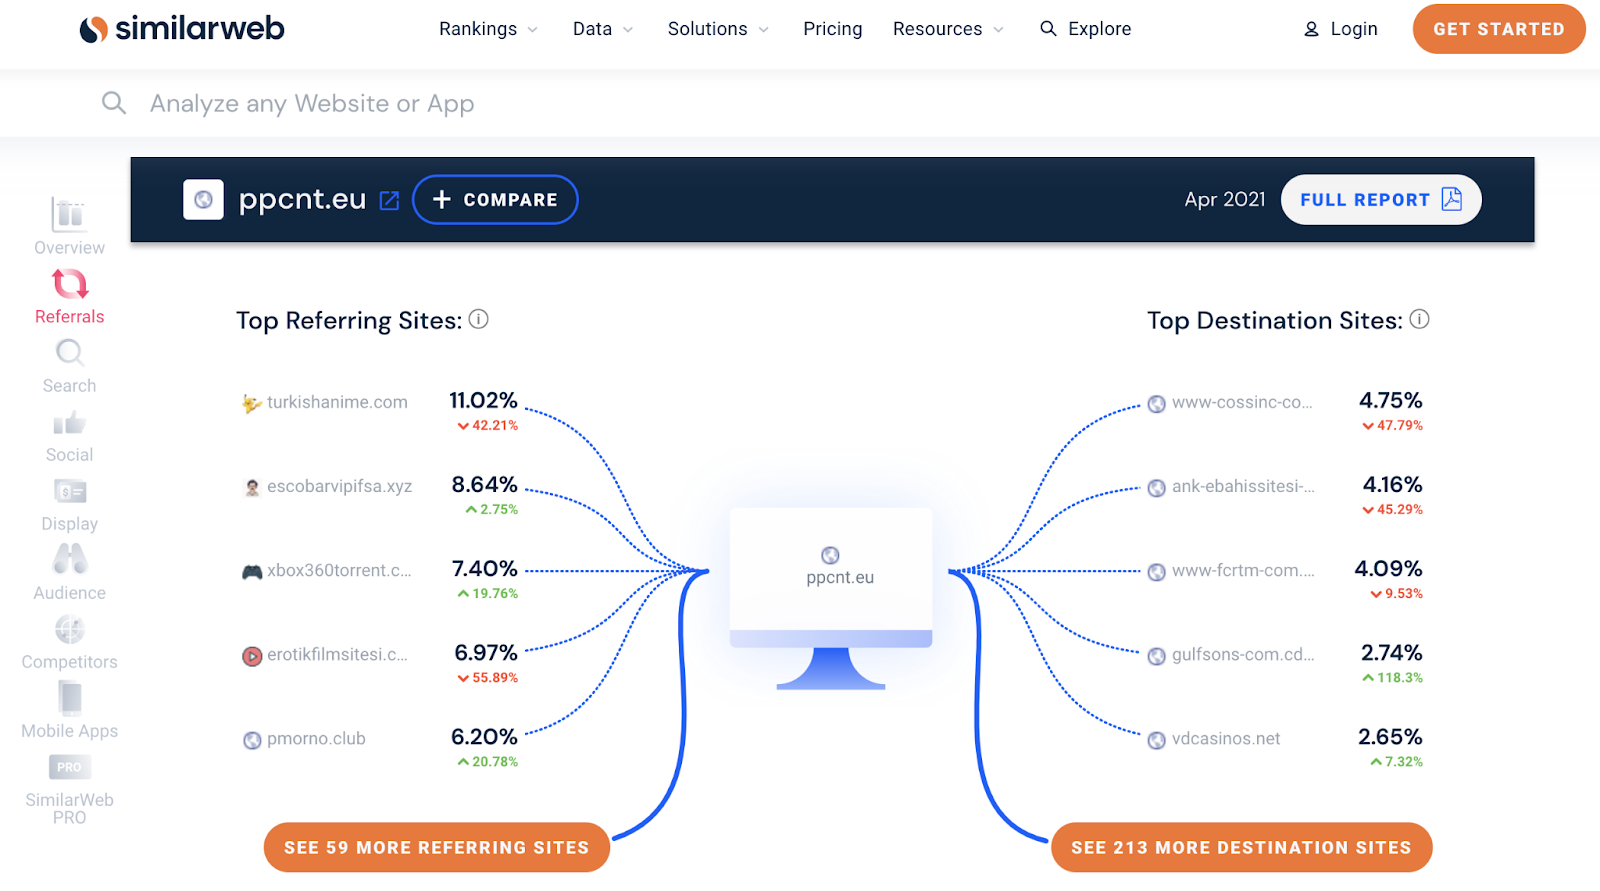The height and width of the screenshot is (891, 1600).
Task: Open the Pricing menu item
Action: click(x=832, y=29)
